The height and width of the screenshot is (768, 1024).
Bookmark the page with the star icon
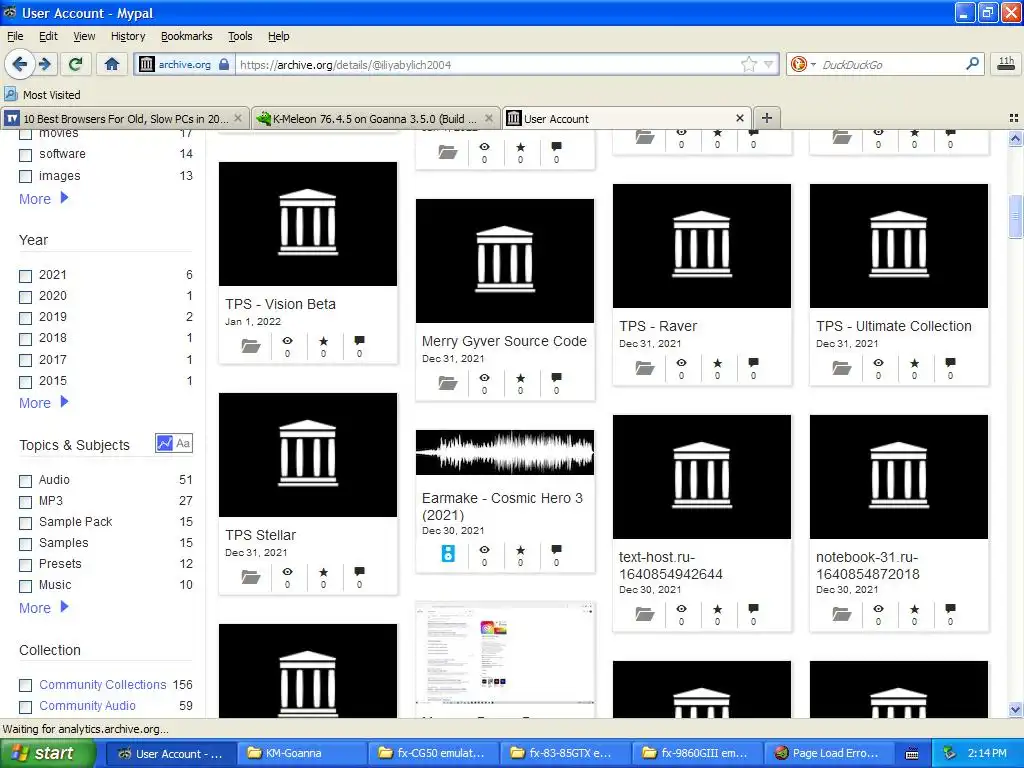(748, 64)
